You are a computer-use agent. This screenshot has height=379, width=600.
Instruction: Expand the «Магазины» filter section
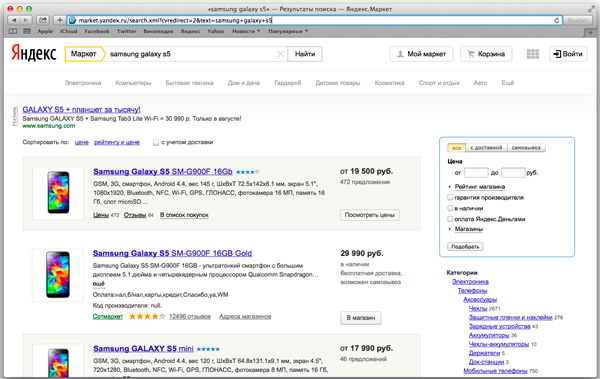[468, 229]
